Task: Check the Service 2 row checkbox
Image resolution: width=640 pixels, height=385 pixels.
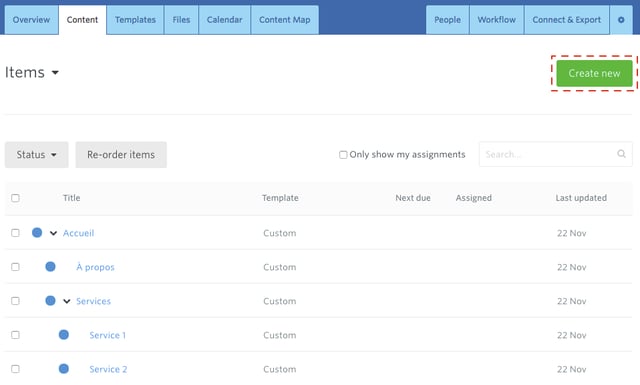Action: coord(16,369)
